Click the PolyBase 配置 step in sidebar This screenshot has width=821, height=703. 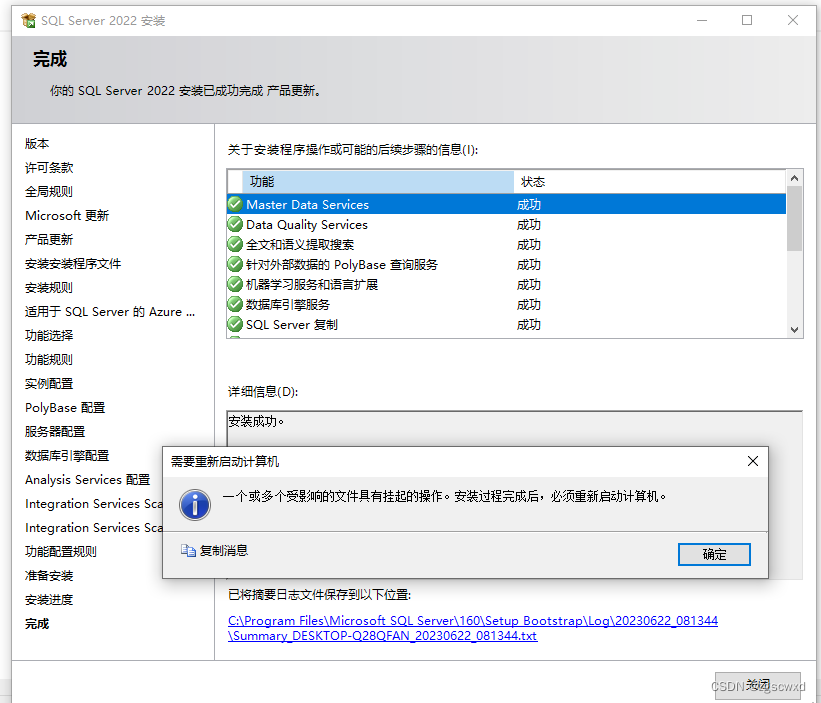pos(65,408)
